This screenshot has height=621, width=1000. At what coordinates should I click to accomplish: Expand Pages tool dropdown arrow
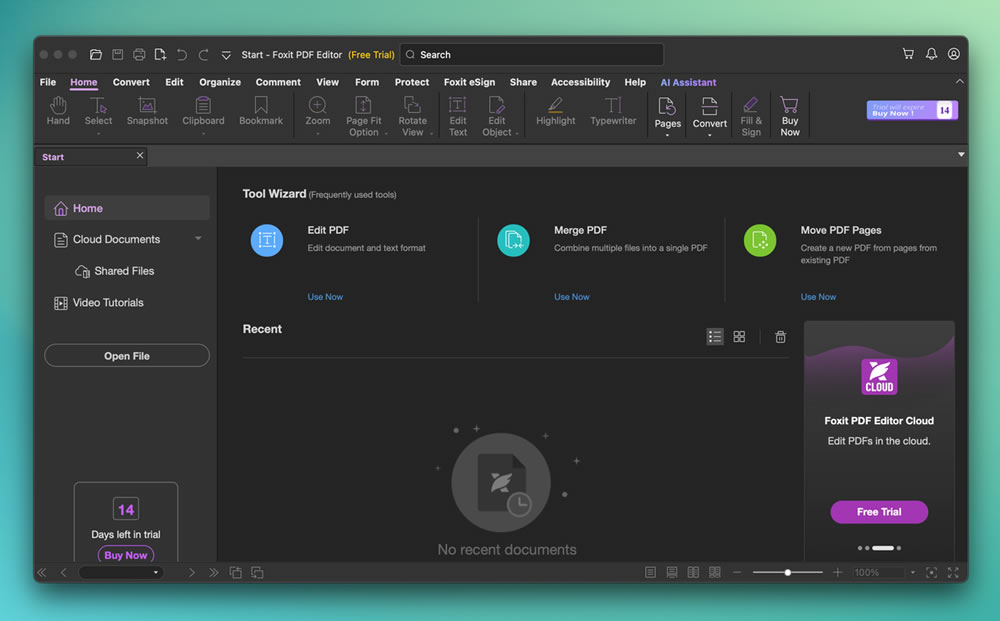coord(668,135)
